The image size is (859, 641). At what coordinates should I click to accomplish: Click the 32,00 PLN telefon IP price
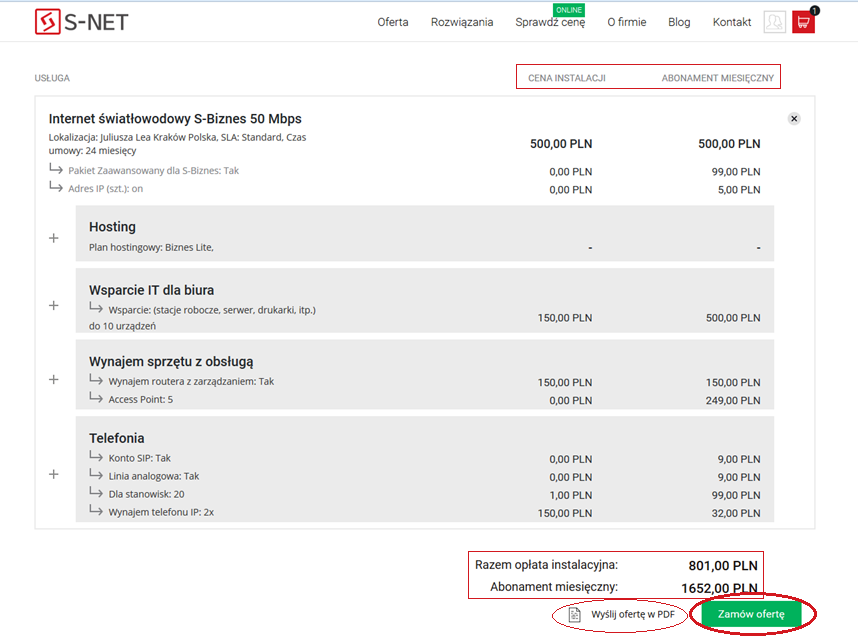736,513
